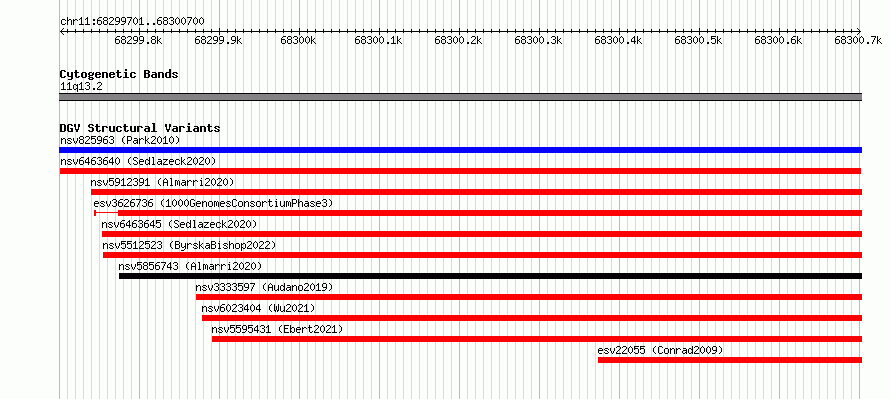890x399 pixels.
Task: Click the blue nsv825963 variant bar
Action: click(x=460, y=150)
